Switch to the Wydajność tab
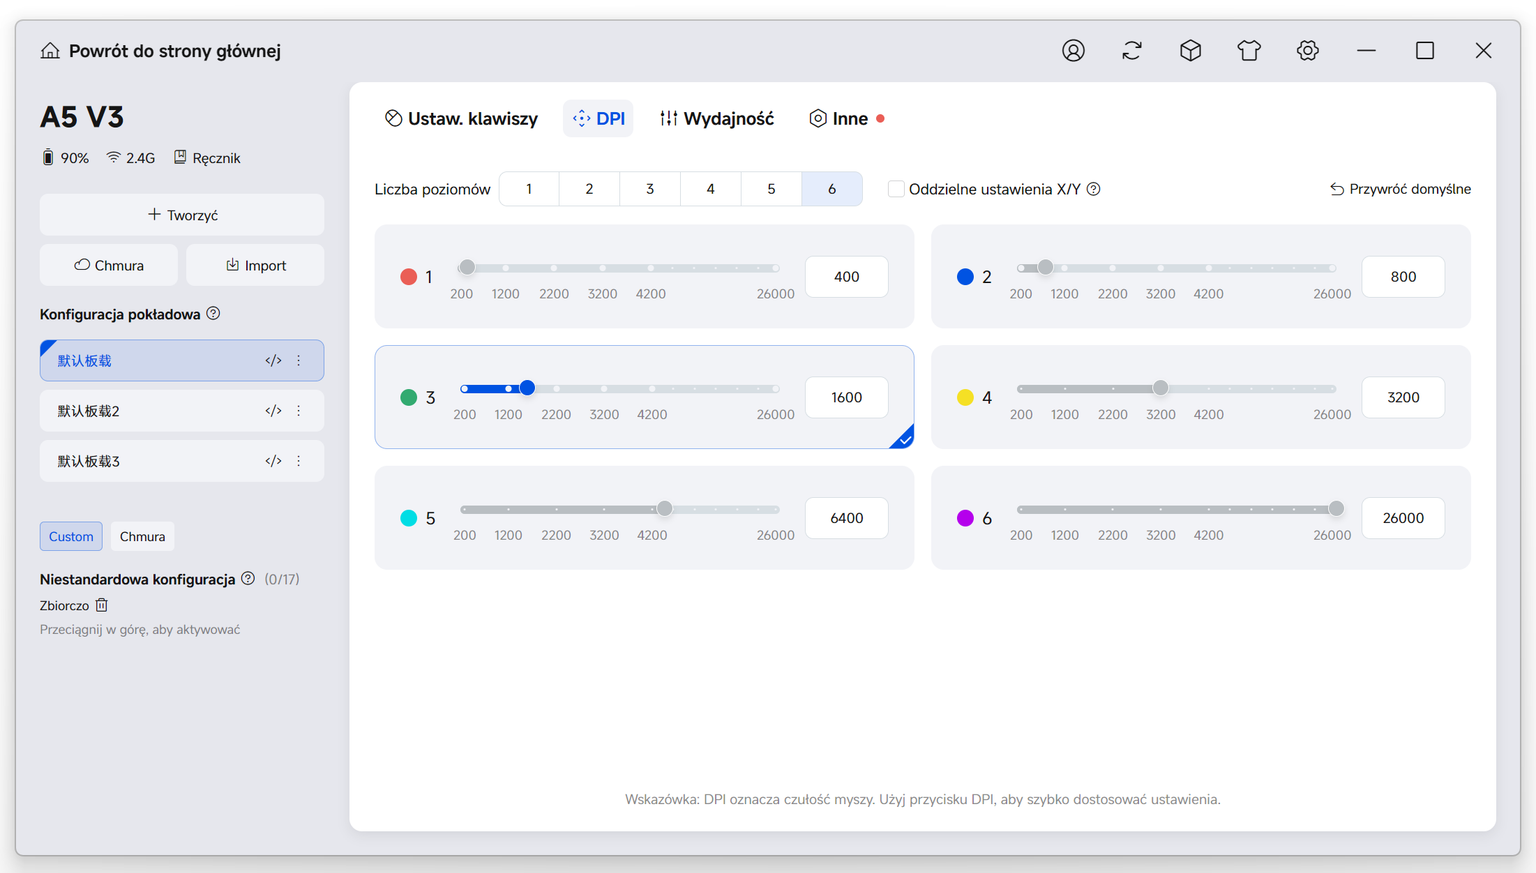 [x=717, y=119]
